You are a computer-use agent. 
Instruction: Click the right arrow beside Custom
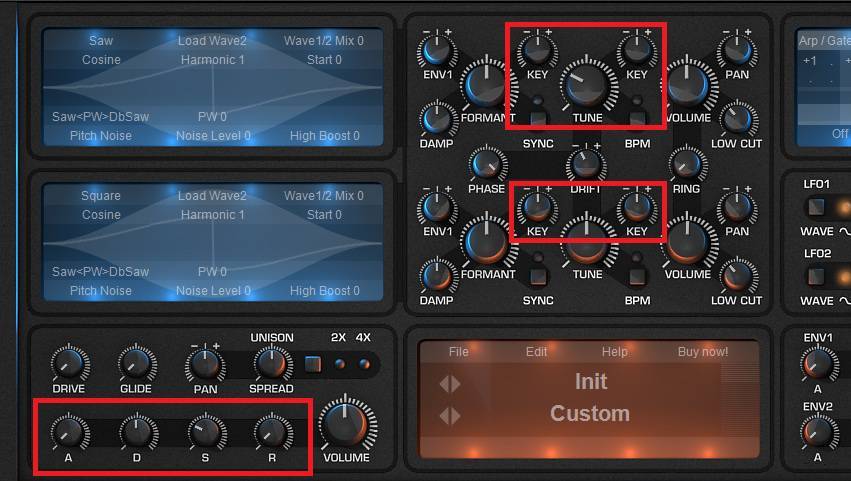[x=456, y=415]
